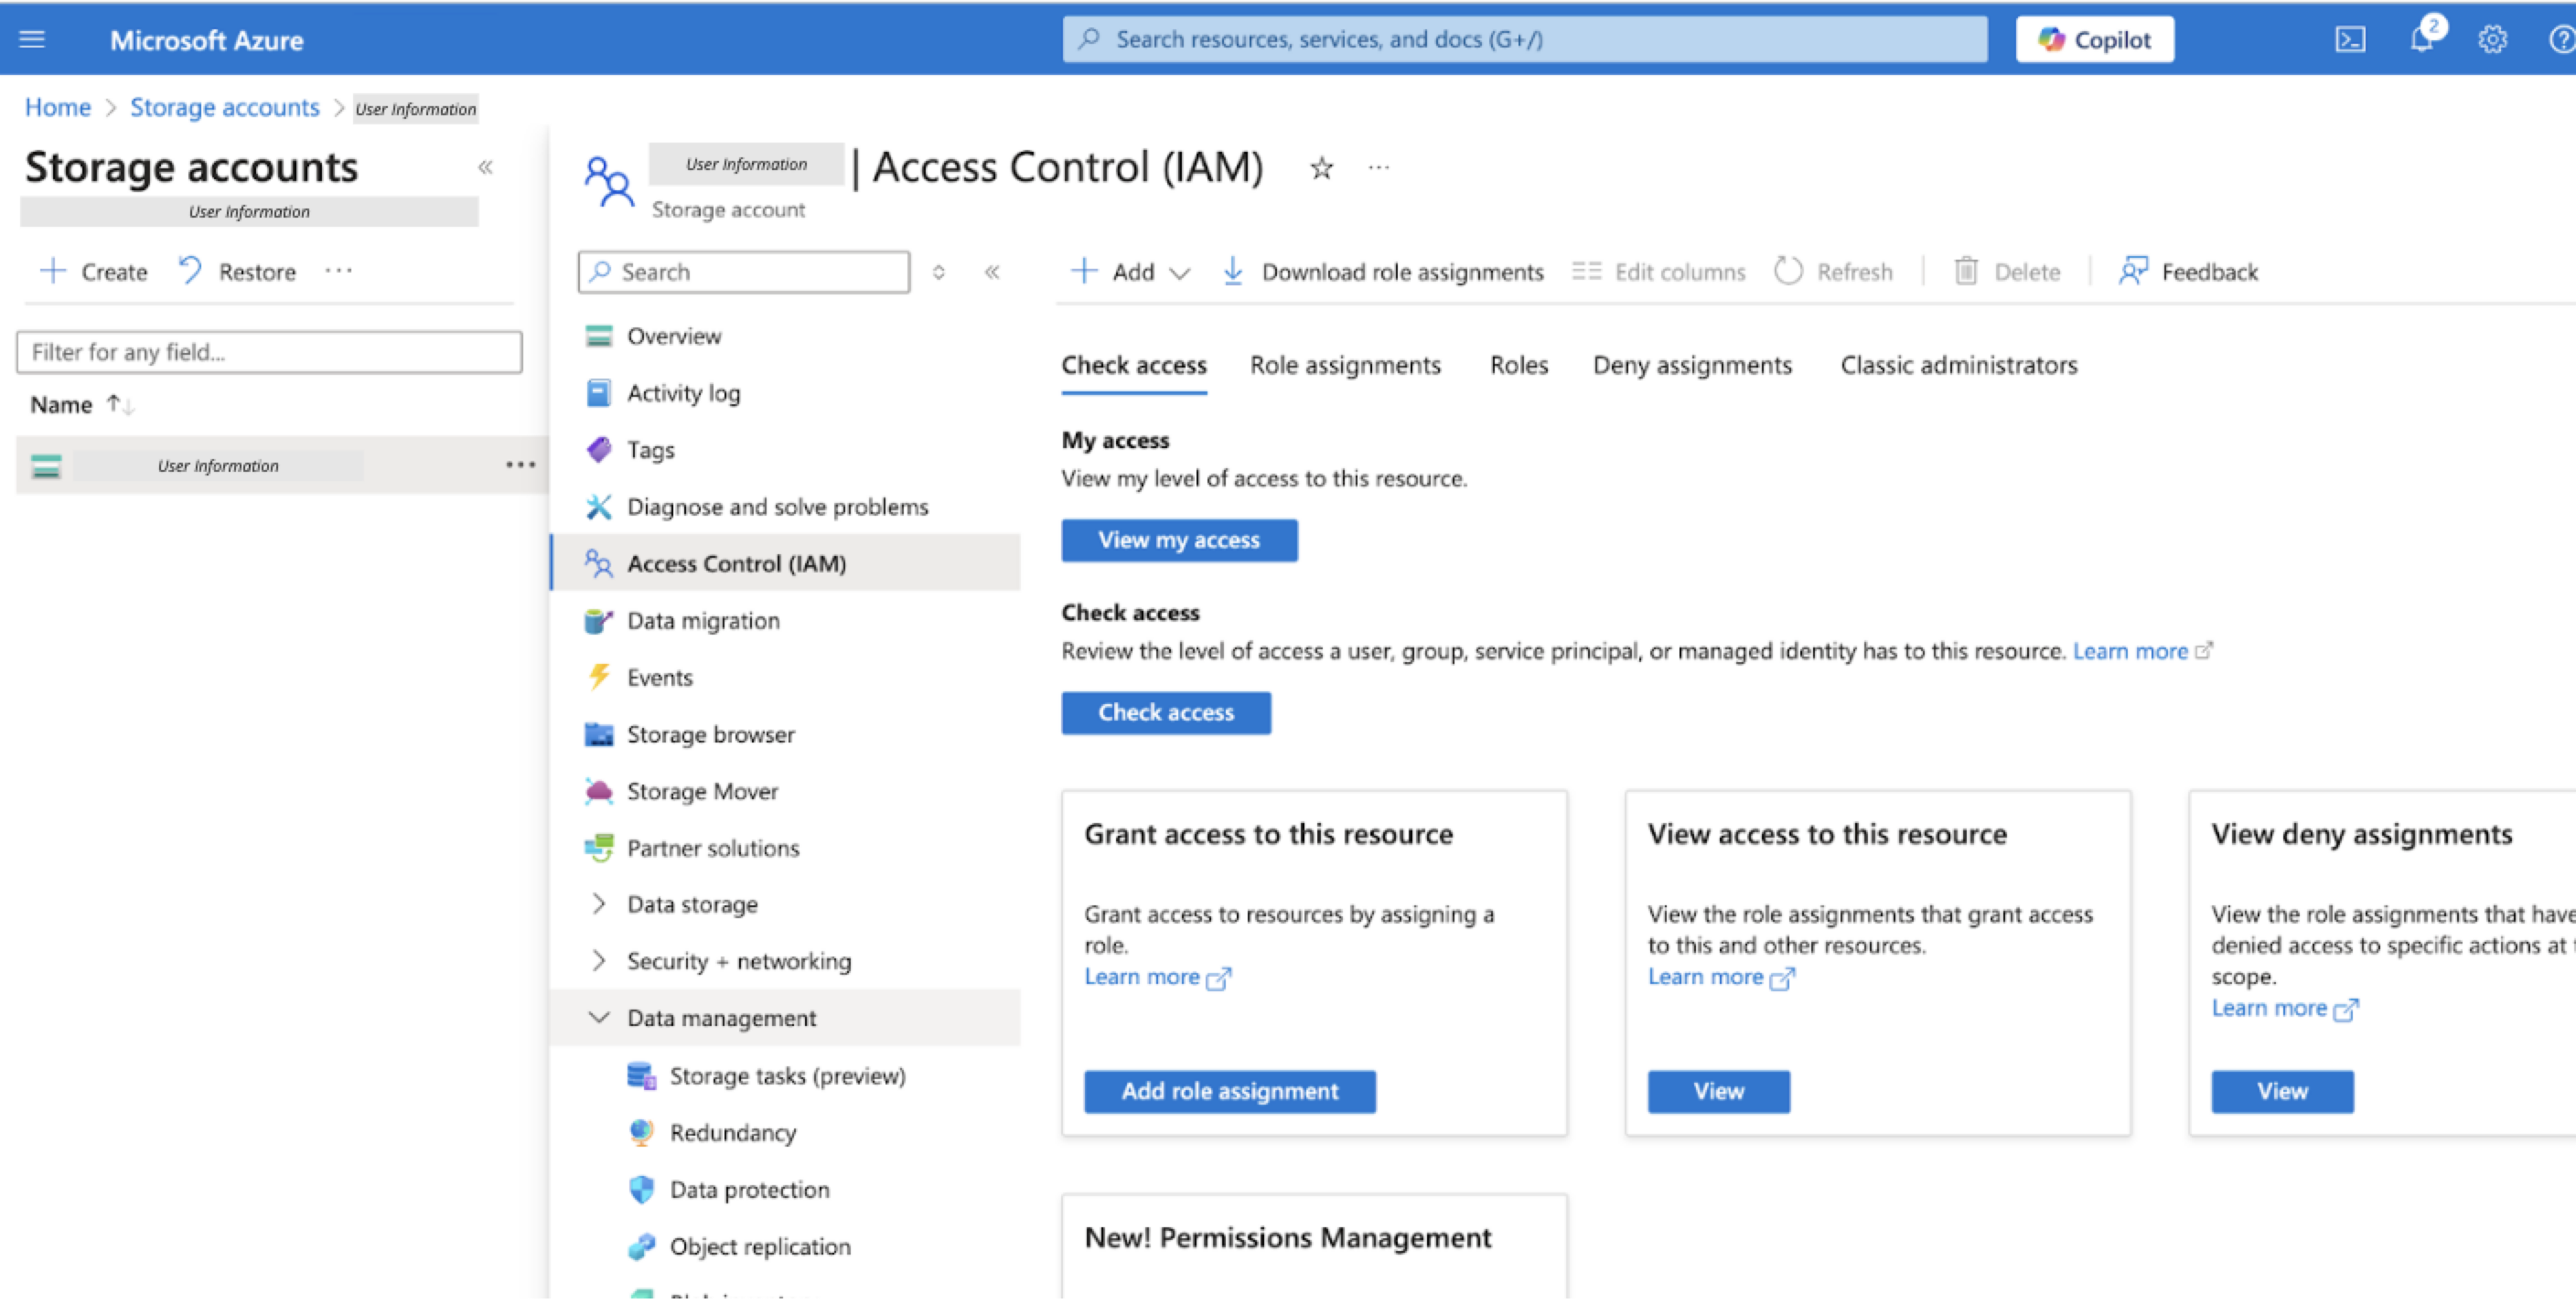This screenshot has height=1304, width=2576.
Task: Click the Download role assignments icon
Action: 1233,271
